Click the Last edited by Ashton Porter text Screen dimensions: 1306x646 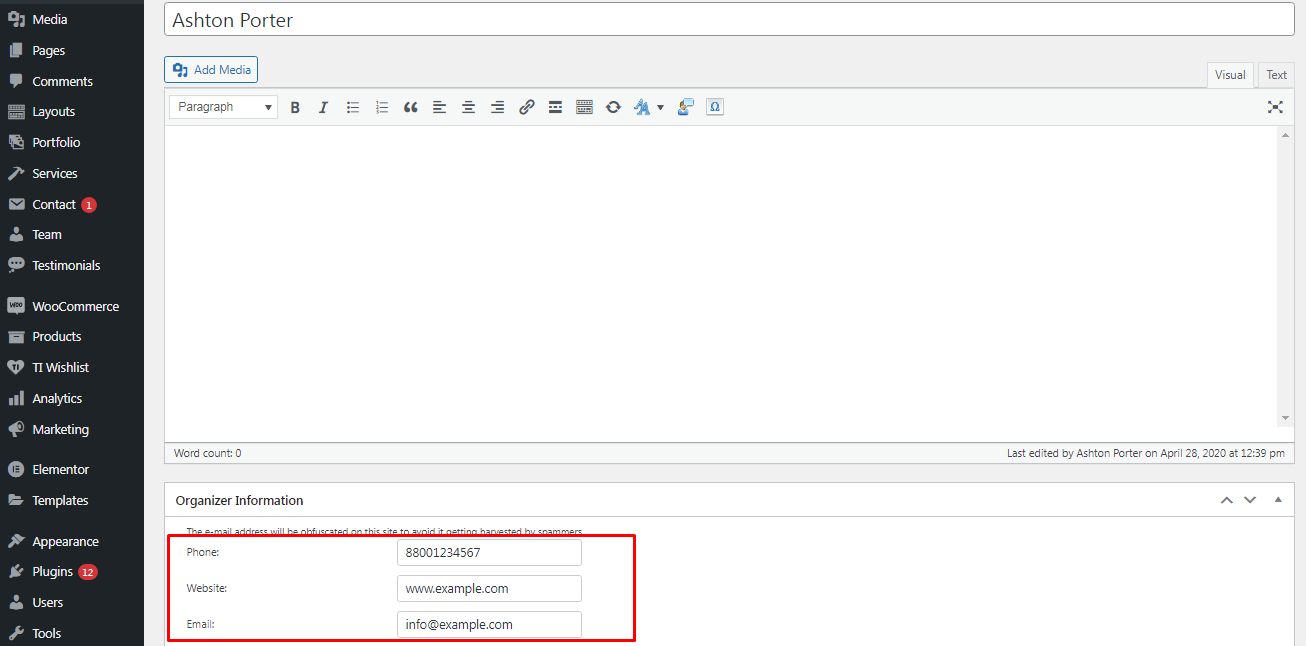(1146, 453)
